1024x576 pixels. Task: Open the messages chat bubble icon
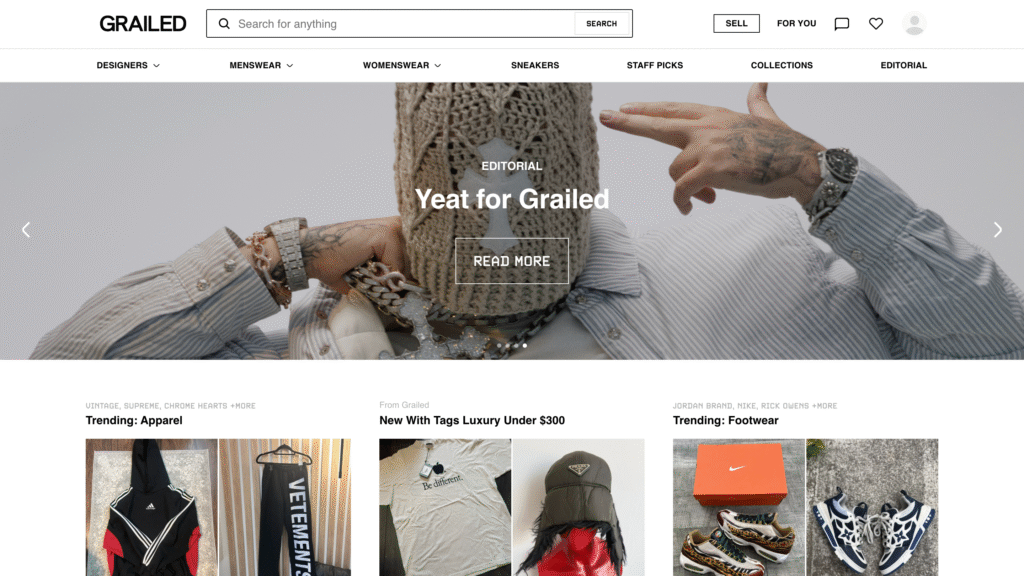(842, 24)
